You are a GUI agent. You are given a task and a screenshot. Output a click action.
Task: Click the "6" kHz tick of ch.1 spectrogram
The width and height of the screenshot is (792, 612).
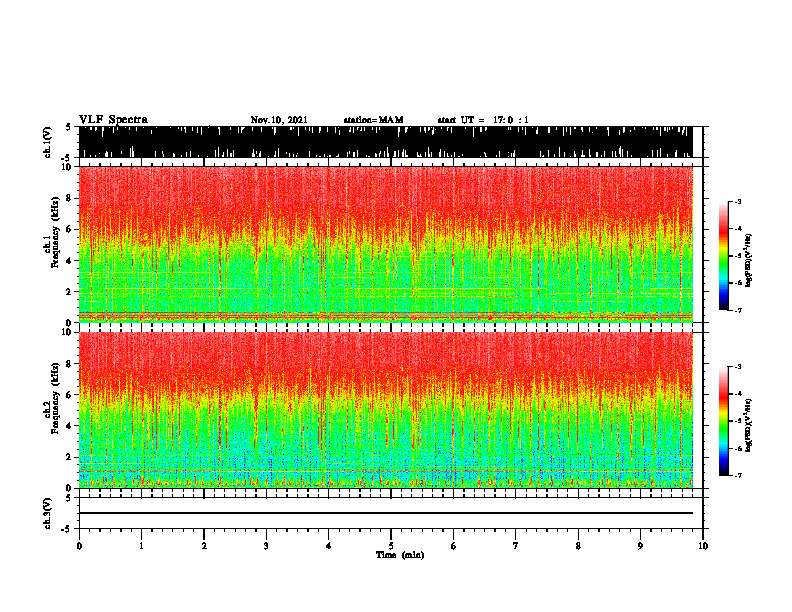click(69, 229)
